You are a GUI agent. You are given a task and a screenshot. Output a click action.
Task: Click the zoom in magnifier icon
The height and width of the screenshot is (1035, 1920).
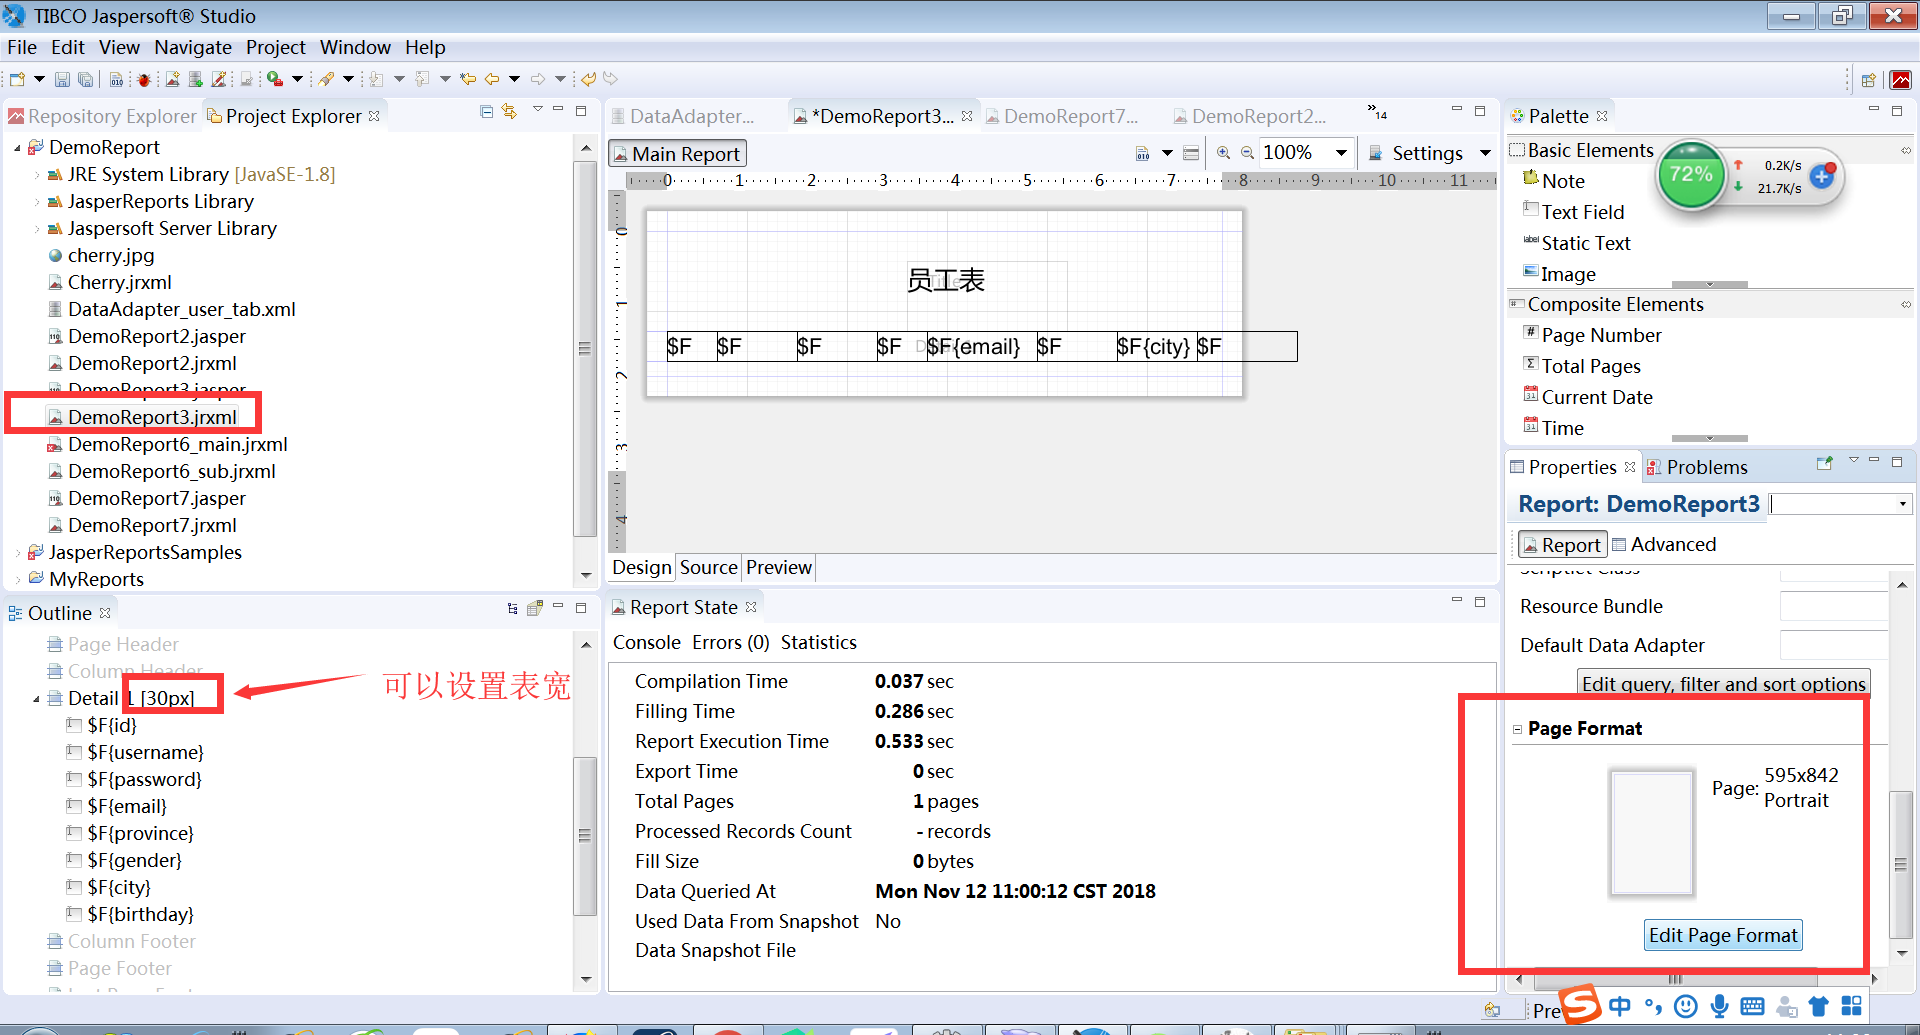point(1223,153)
